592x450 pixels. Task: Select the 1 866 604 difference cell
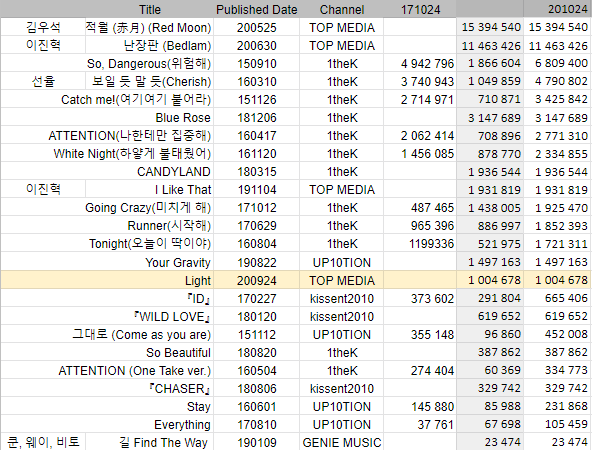490,63
